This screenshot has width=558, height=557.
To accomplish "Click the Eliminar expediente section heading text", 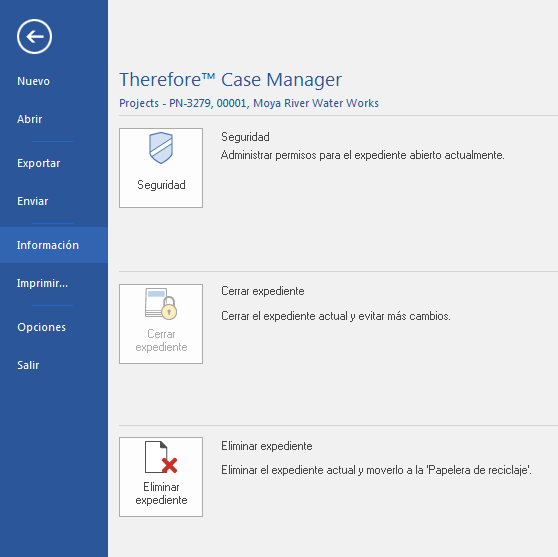I will 267,446.
